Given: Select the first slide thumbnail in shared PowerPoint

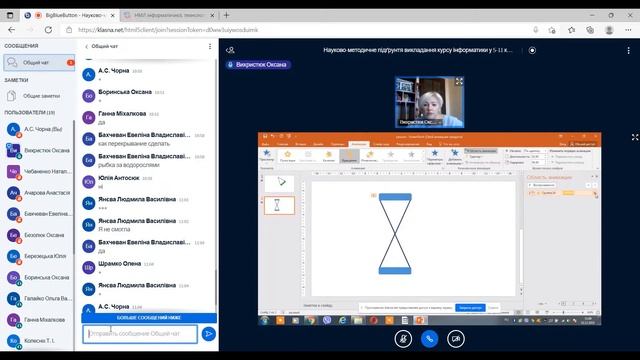Looking at the screenshot, I should coord(280,183).
